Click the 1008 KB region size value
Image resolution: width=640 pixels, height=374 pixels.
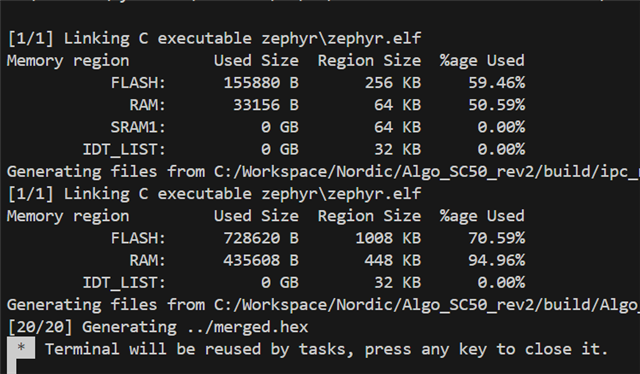(x=388, y=238)
